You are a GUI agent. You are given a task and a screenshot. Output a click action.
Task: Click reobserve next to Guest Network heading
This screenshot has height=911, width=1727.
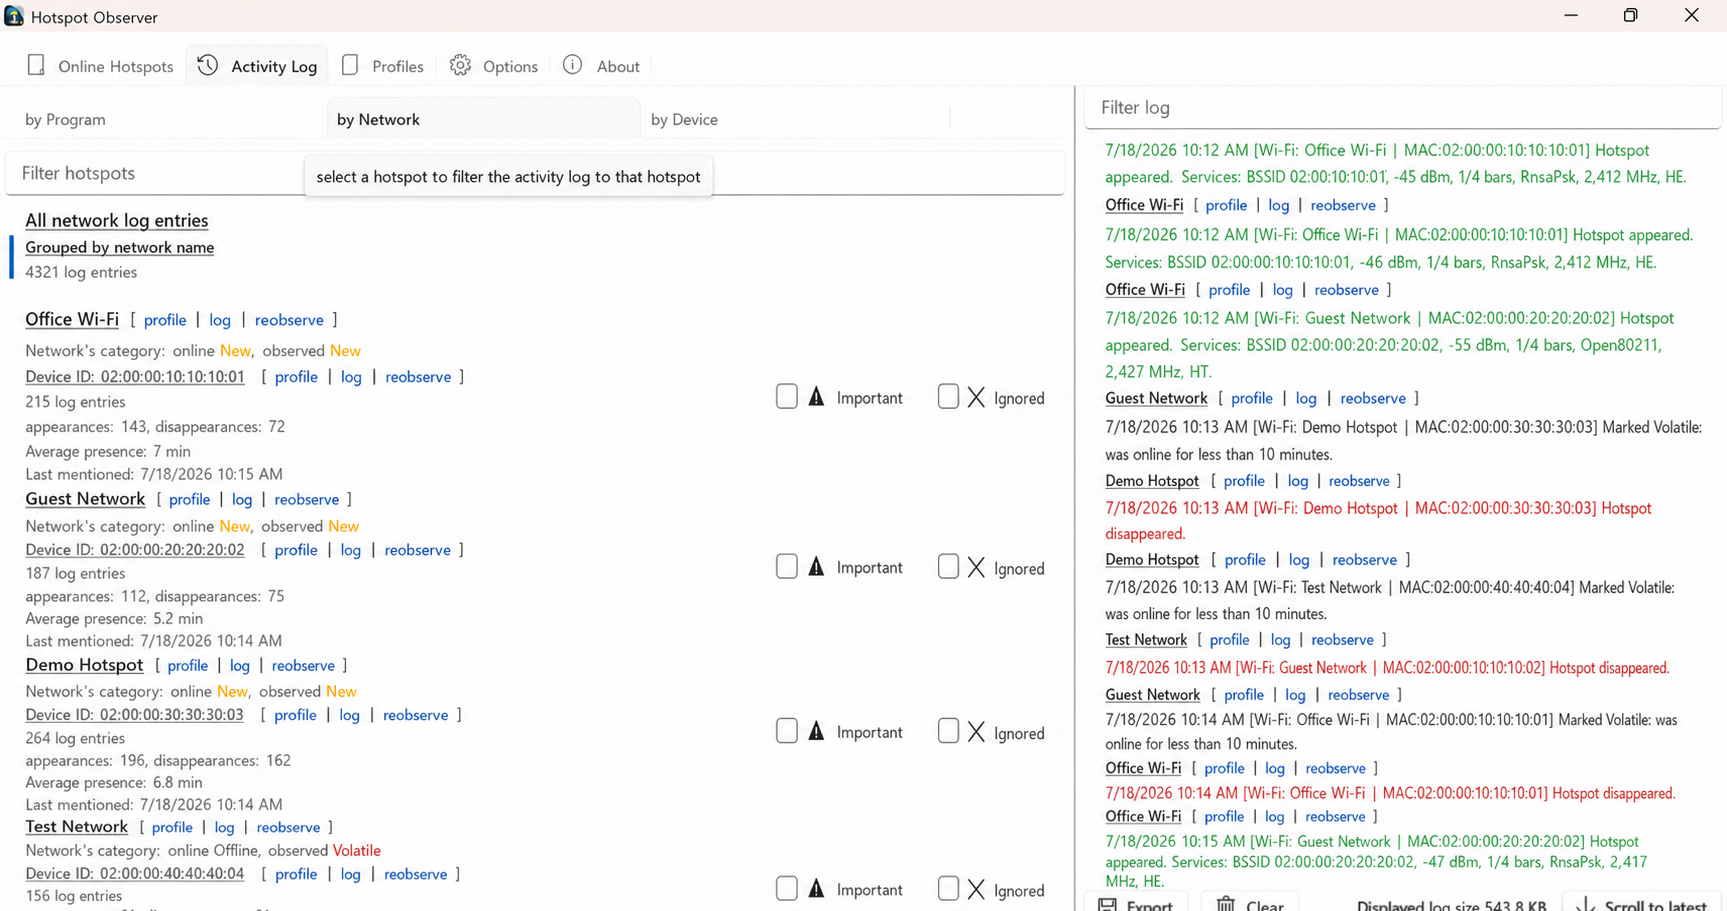(x=307, y=499)
